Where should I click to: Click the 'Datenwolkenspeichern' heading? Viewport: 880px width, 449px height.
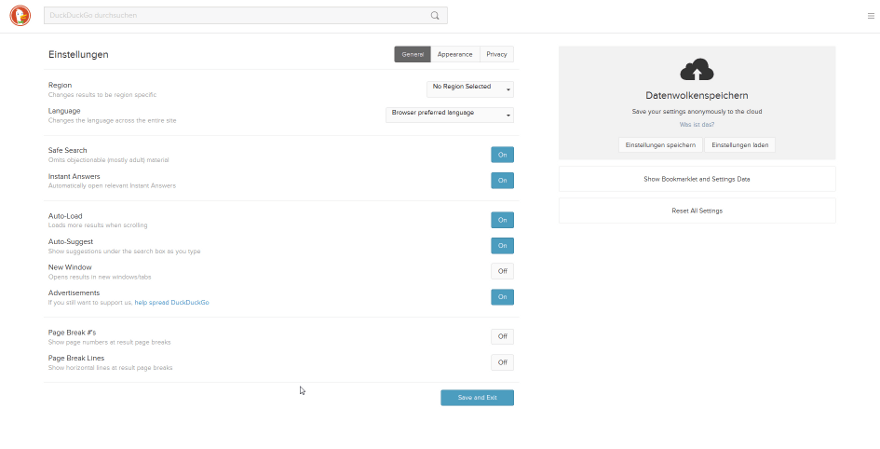(x=696, y=95)
